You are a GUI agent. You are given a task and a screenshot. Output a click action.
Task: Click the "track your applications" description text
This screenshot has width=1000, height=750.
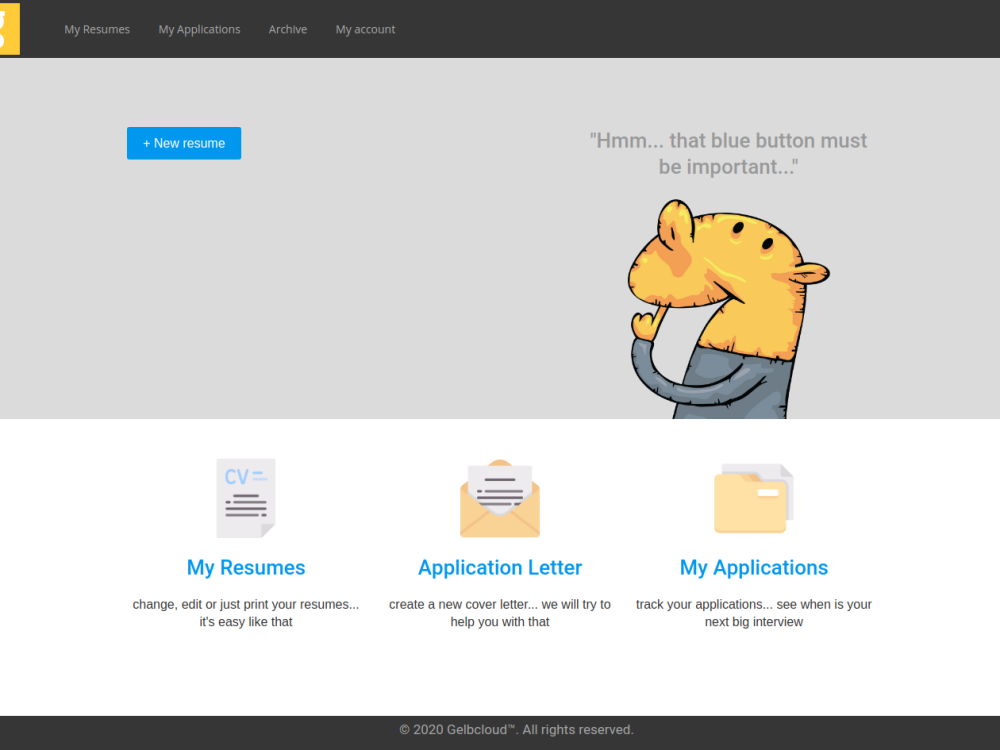click(754, 613)
